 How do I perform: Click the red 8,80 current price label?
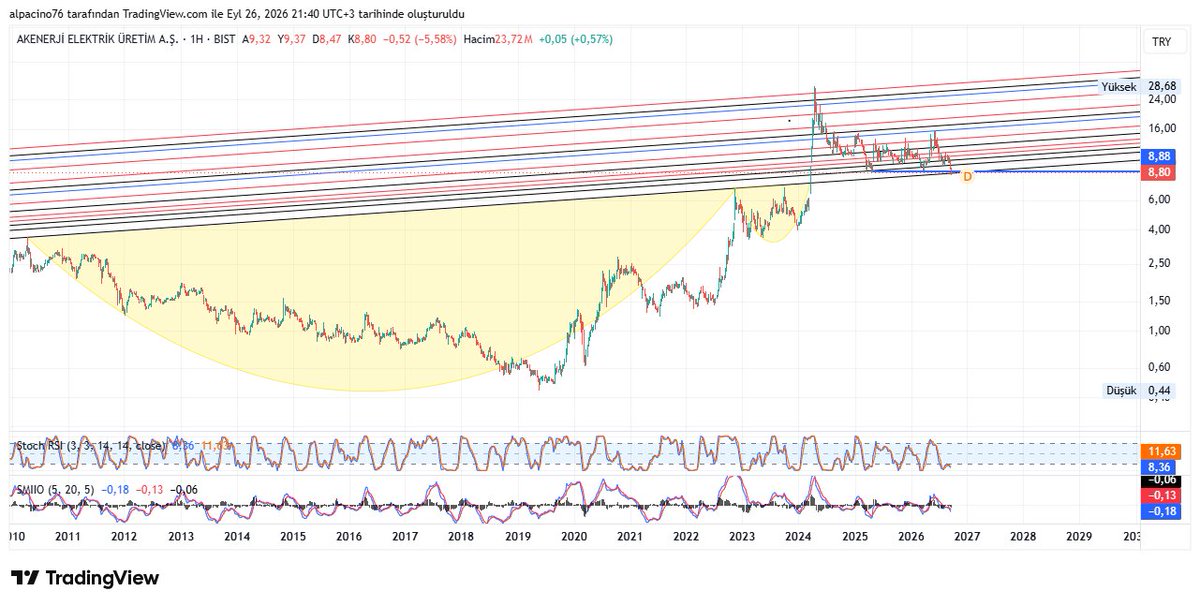tap(1160, 172)
